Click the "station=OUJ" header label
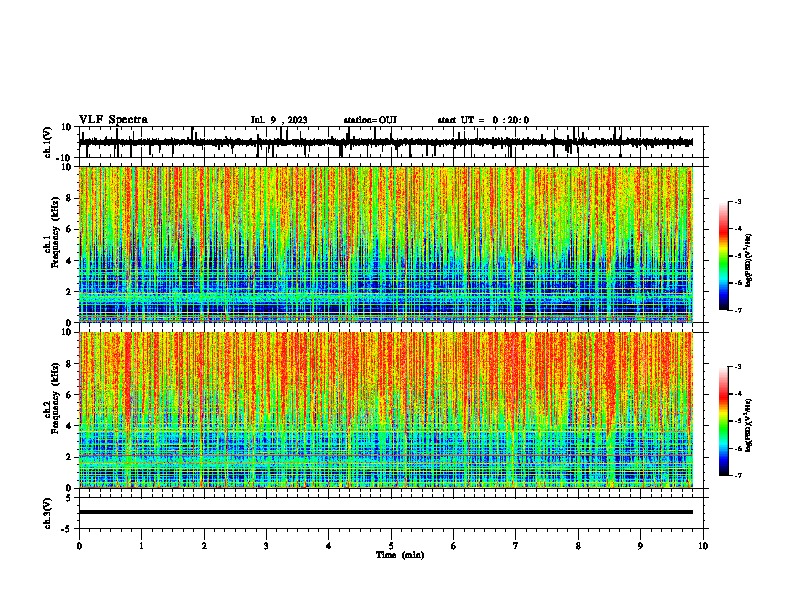The width and height of the screenshot is (792, 612). (x=370, y=120)
